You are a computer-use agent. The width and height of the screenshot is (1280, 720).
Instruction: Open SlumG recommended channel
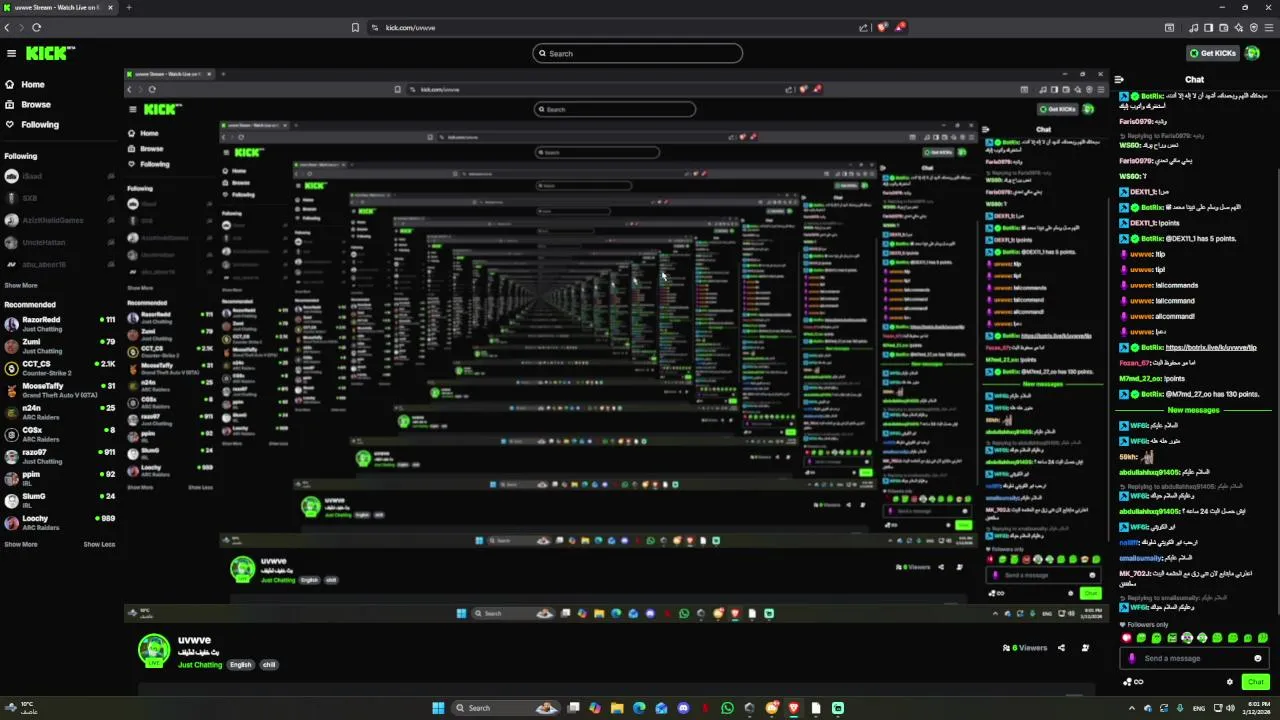[x=60, y=500]
